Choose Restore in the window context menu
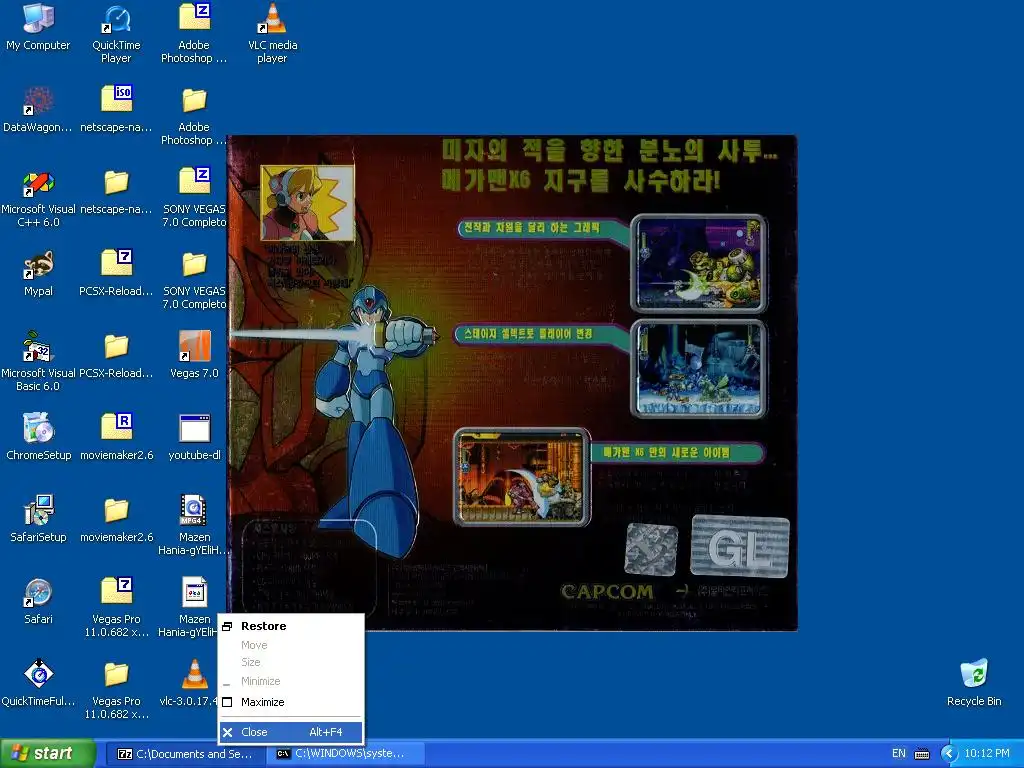The width and height of the screenshot is (1024, 768). pyautogui.click(x=291, y=626)
